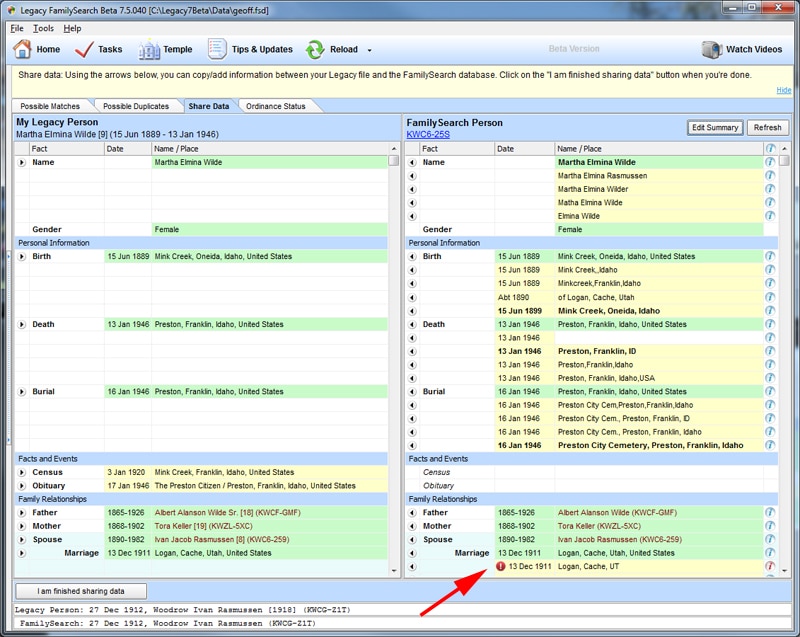Open the Reload dropdown arrow
The image size is (800, 637).
coord(369,50)
